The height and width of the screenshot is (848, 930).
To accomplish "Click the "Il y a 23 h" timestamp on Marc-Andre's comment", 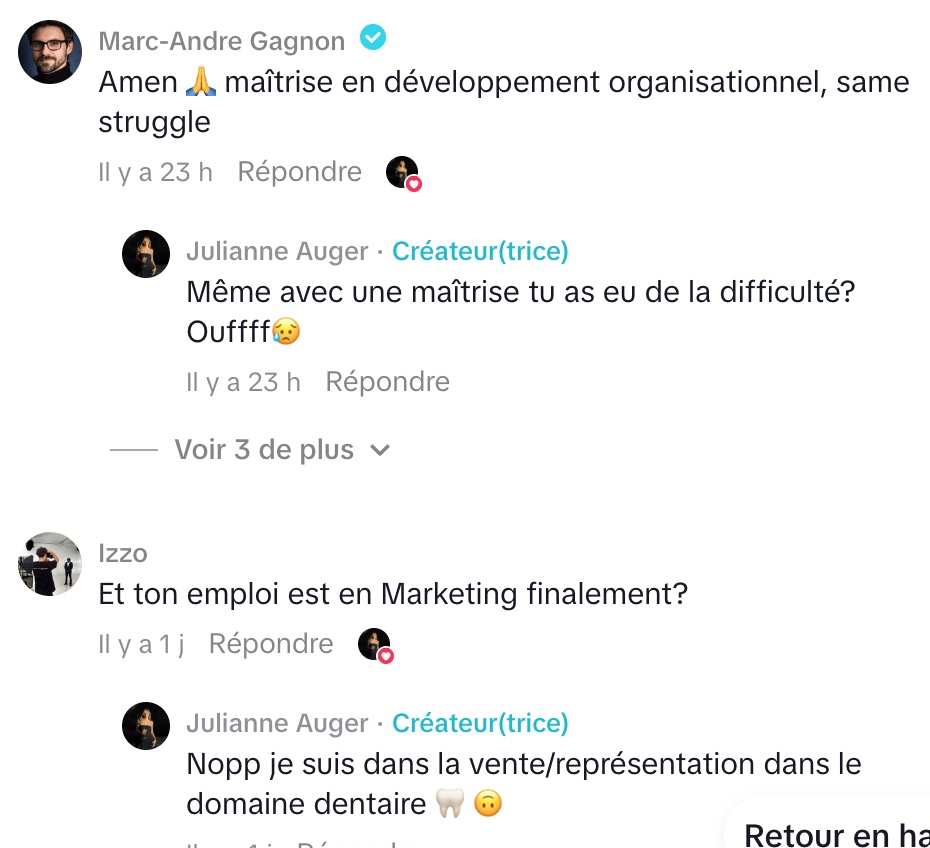I will [x=155, y=172].
